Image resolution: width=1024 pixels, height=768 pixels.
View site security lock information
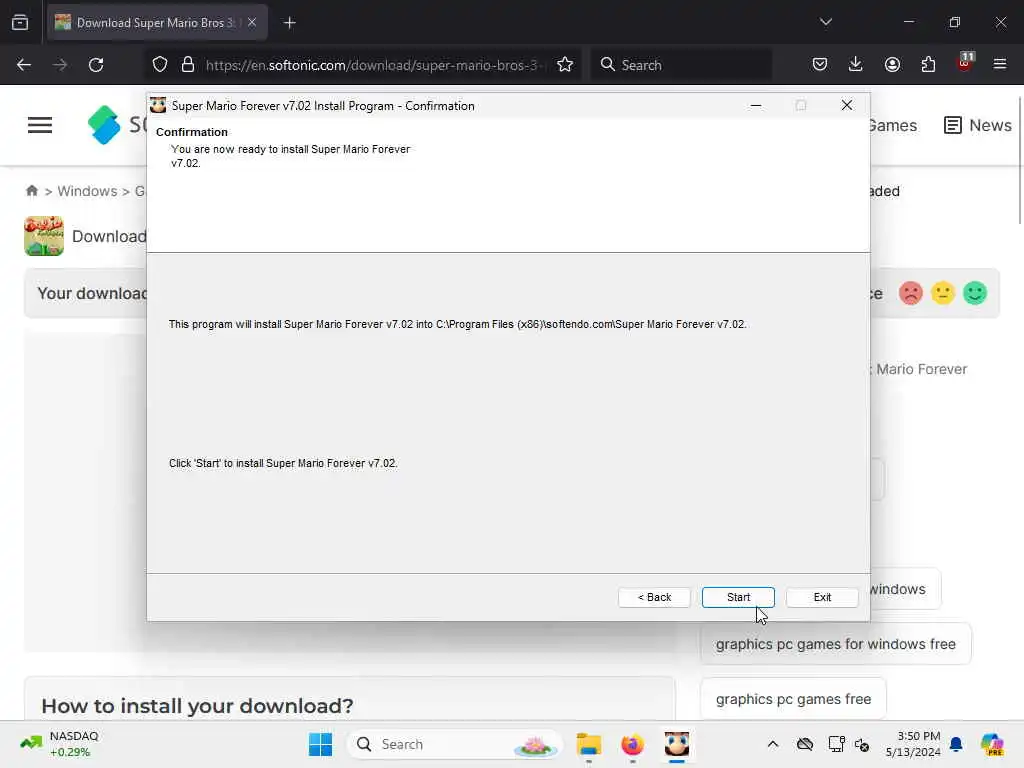click(x=188, y=65)
